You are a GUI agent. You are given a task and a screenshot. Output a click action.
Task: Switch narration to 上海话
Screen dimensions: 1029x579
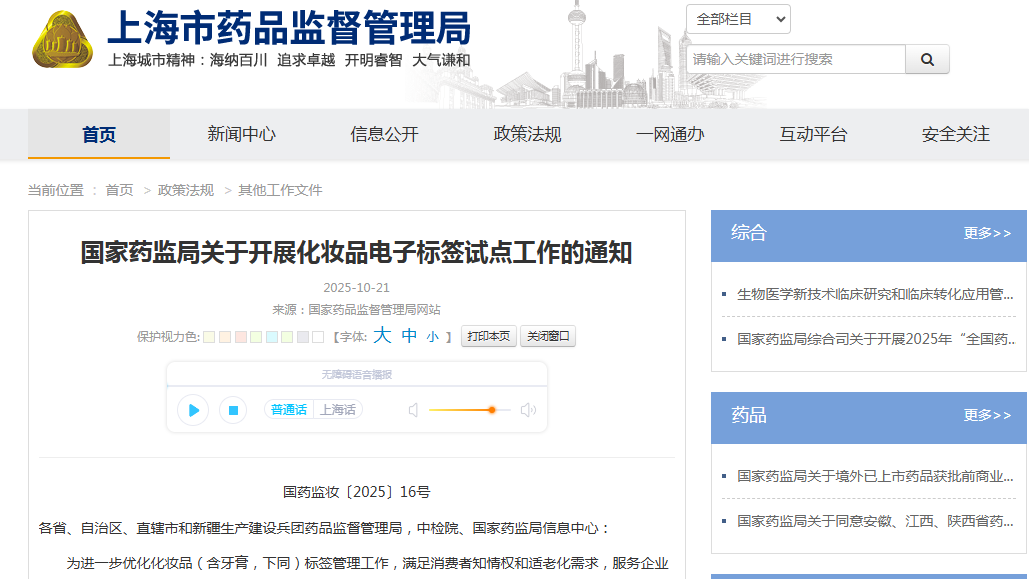pos(338,410)
